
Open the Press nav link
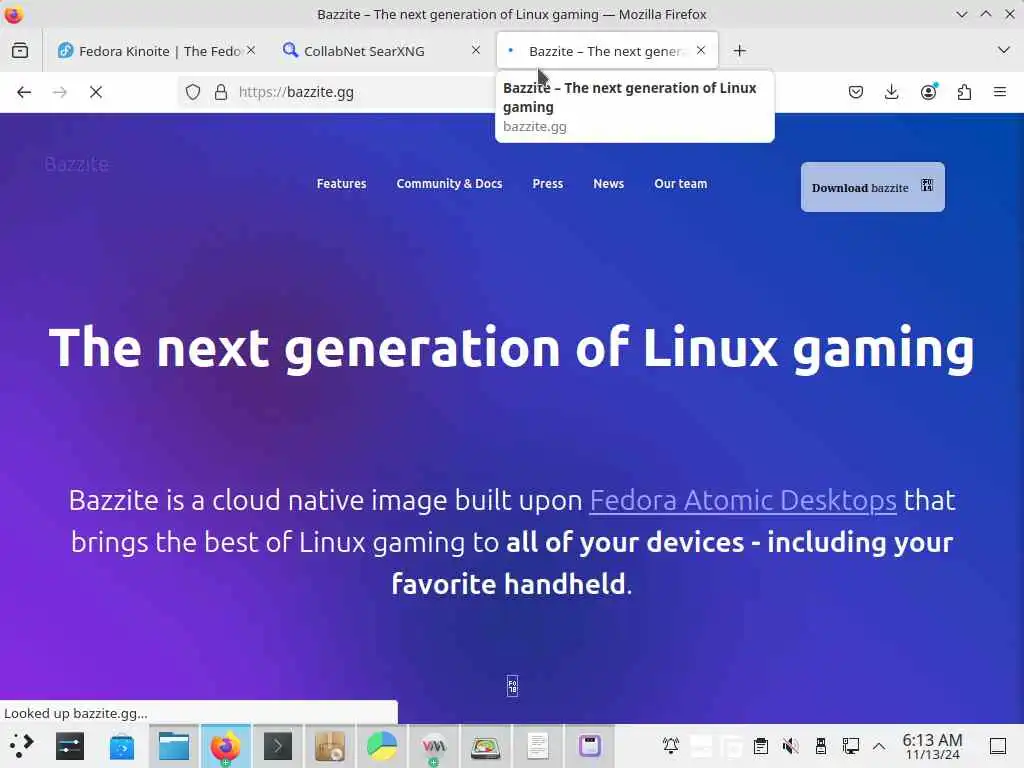[547, 184]
